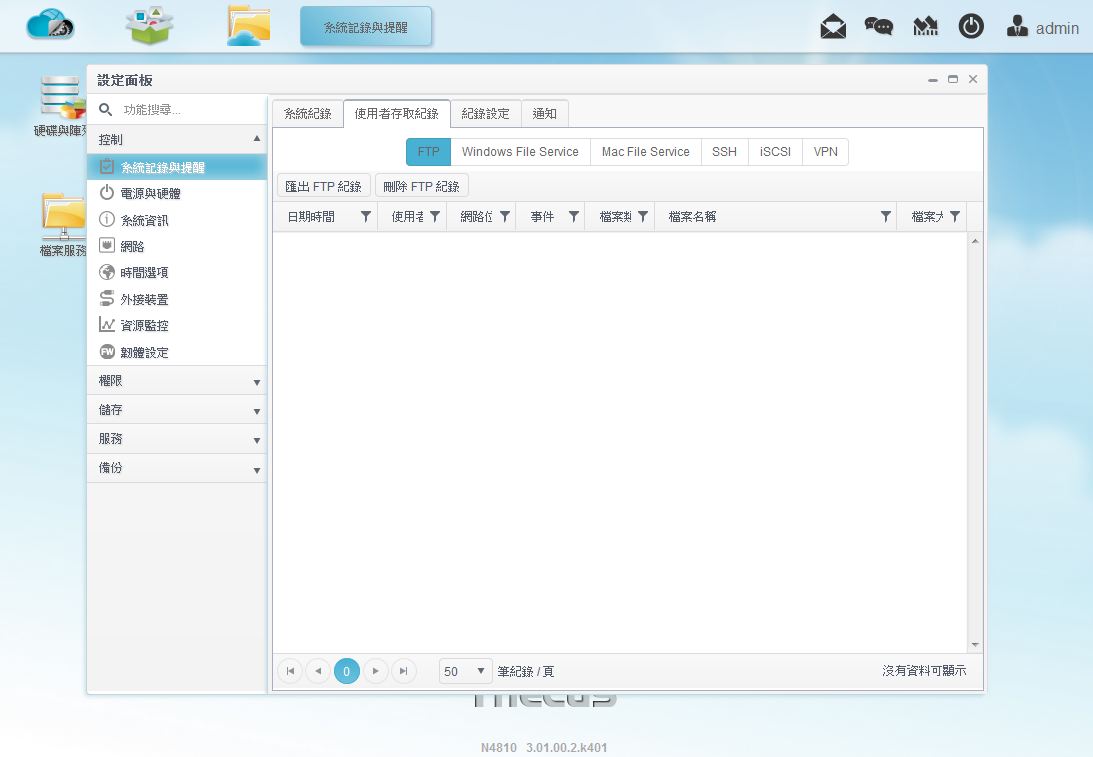Open 時間選項 in the sidebar

(x=177, y=273)
